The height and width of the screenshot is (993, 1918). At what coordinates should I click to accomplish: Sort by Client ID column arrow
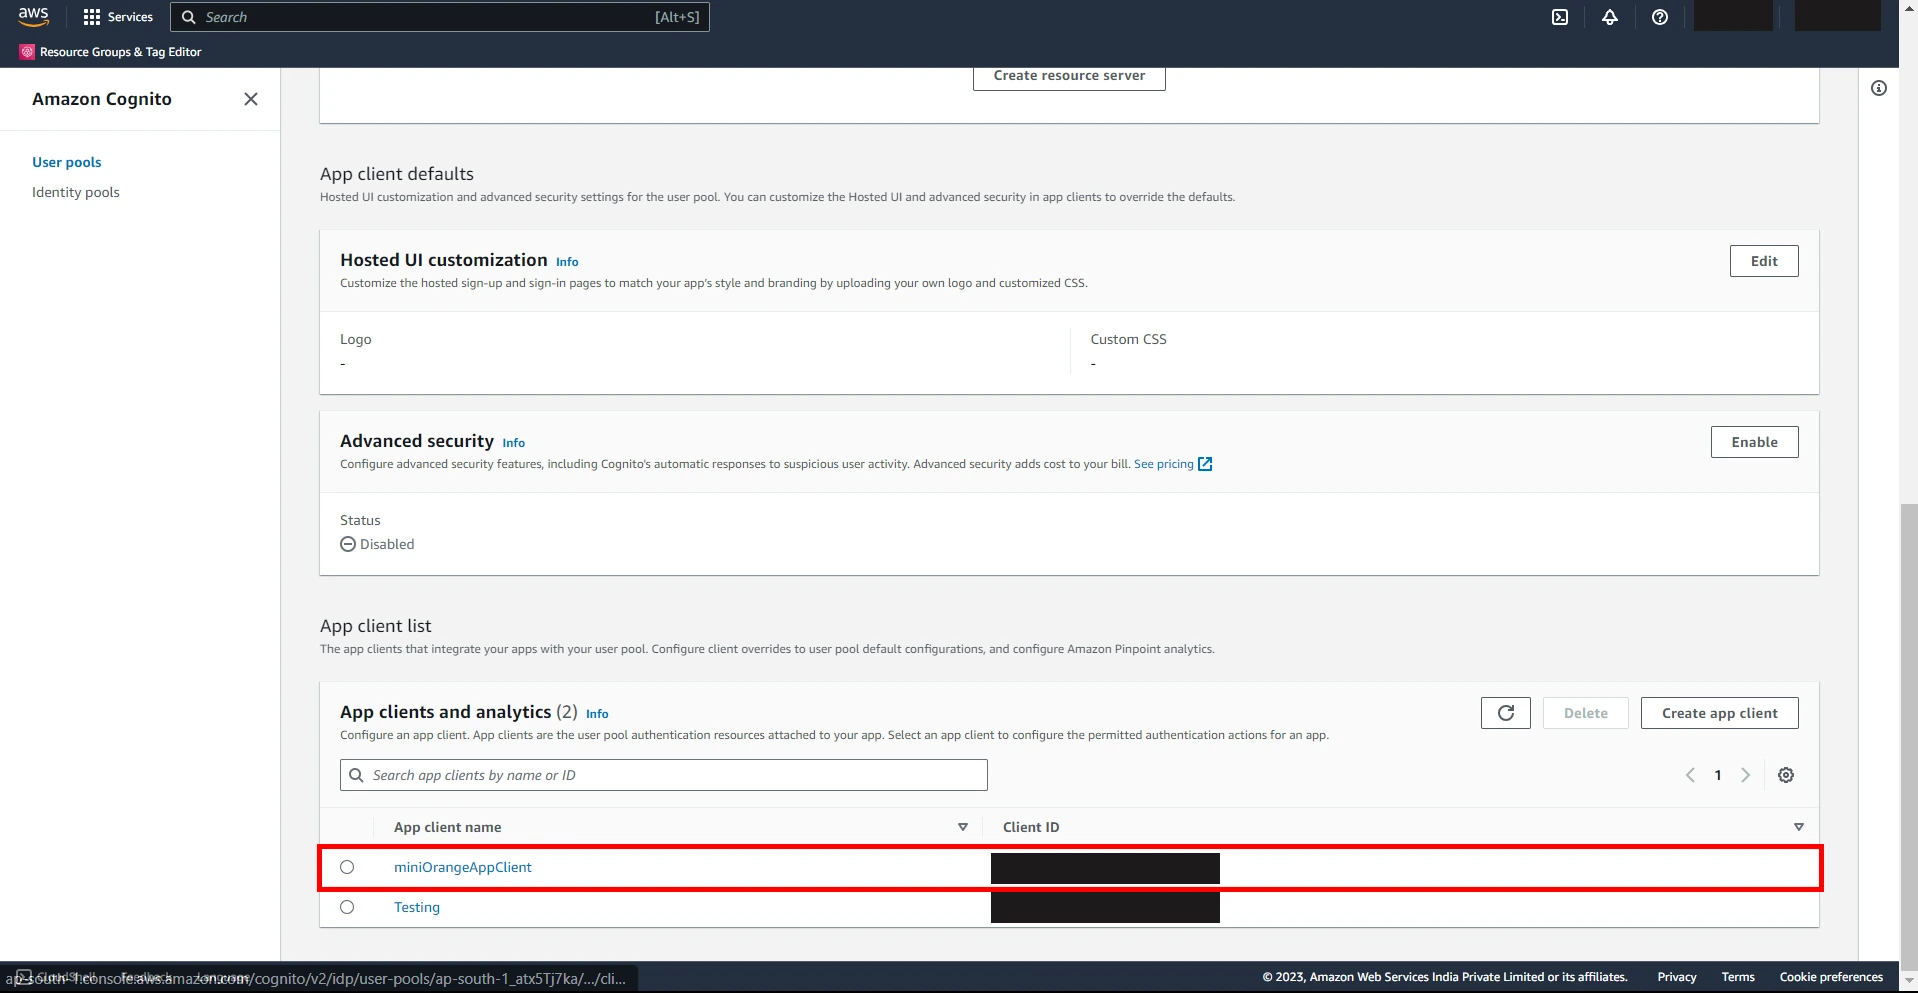click(x=1799, y=827)
